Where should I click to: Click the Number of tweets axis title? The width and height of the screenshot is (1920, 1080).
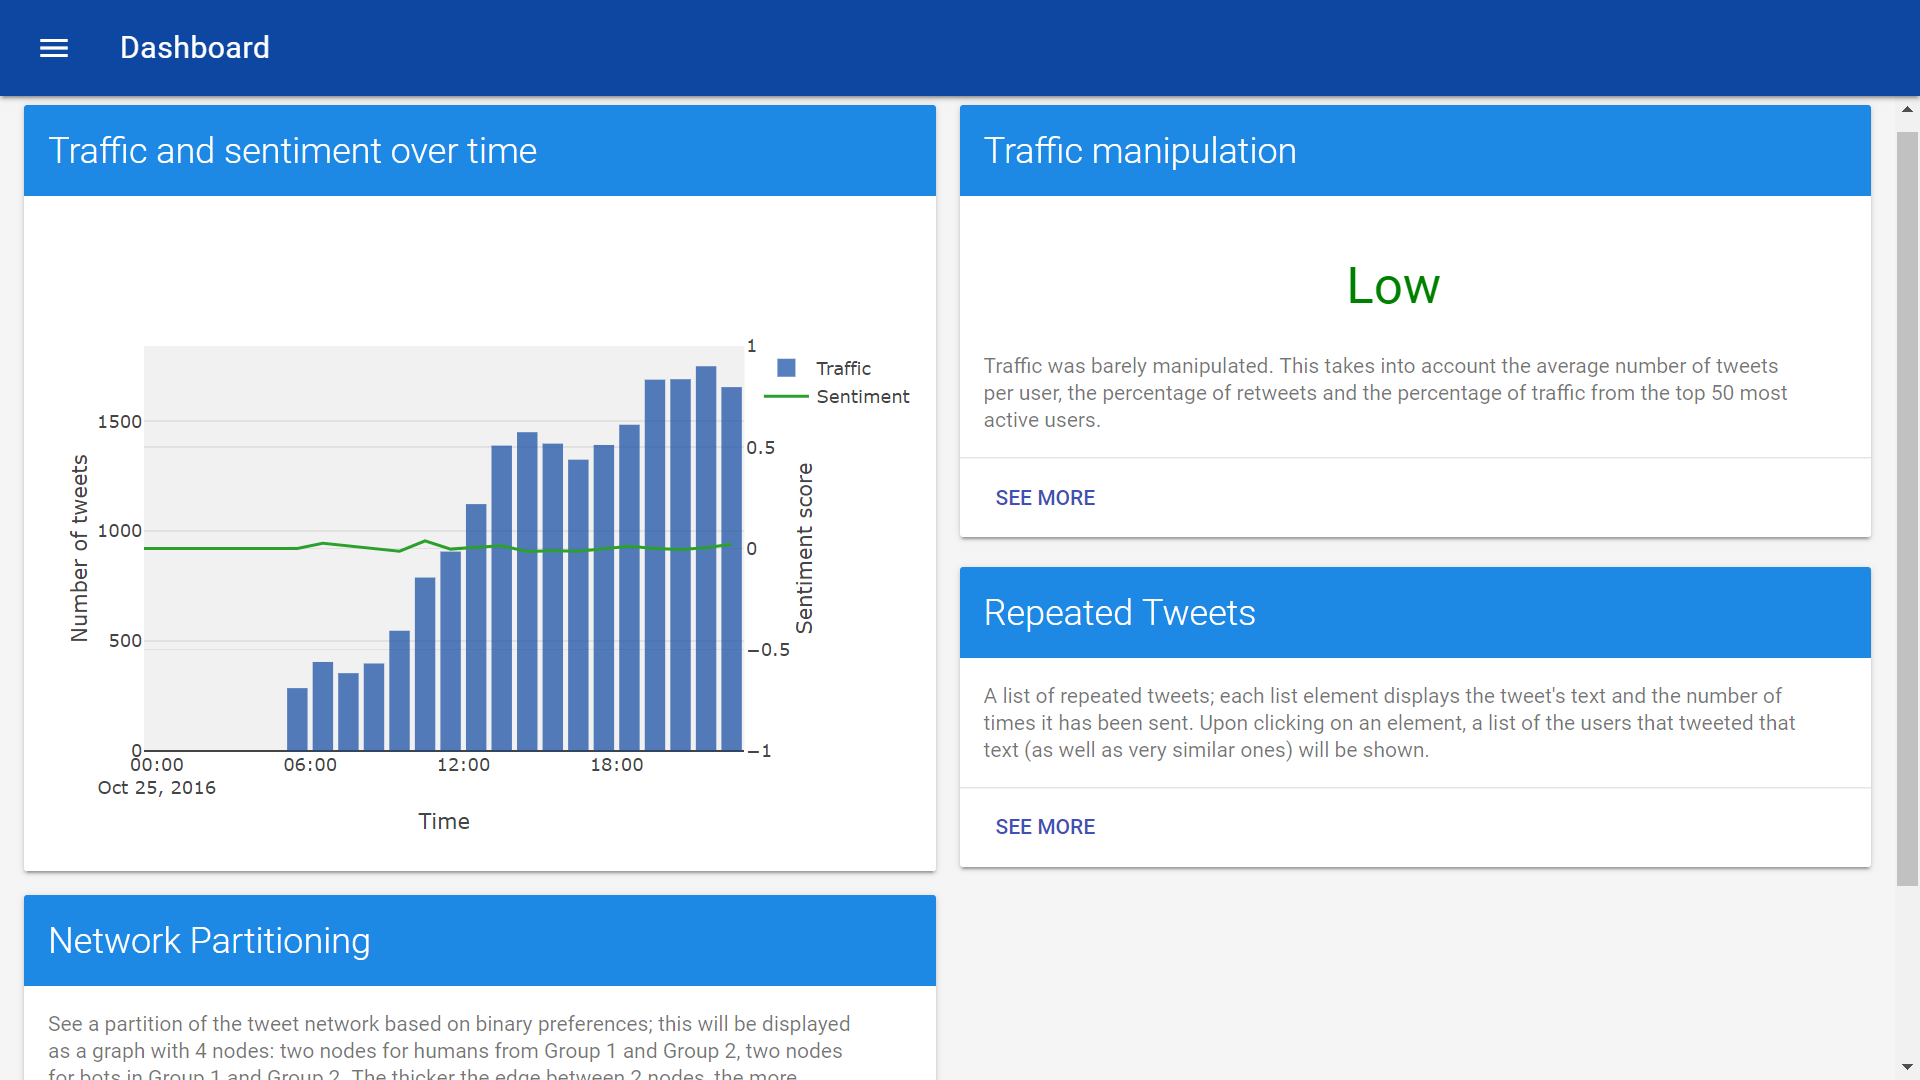pyautogui.click(x=79, y=548)
